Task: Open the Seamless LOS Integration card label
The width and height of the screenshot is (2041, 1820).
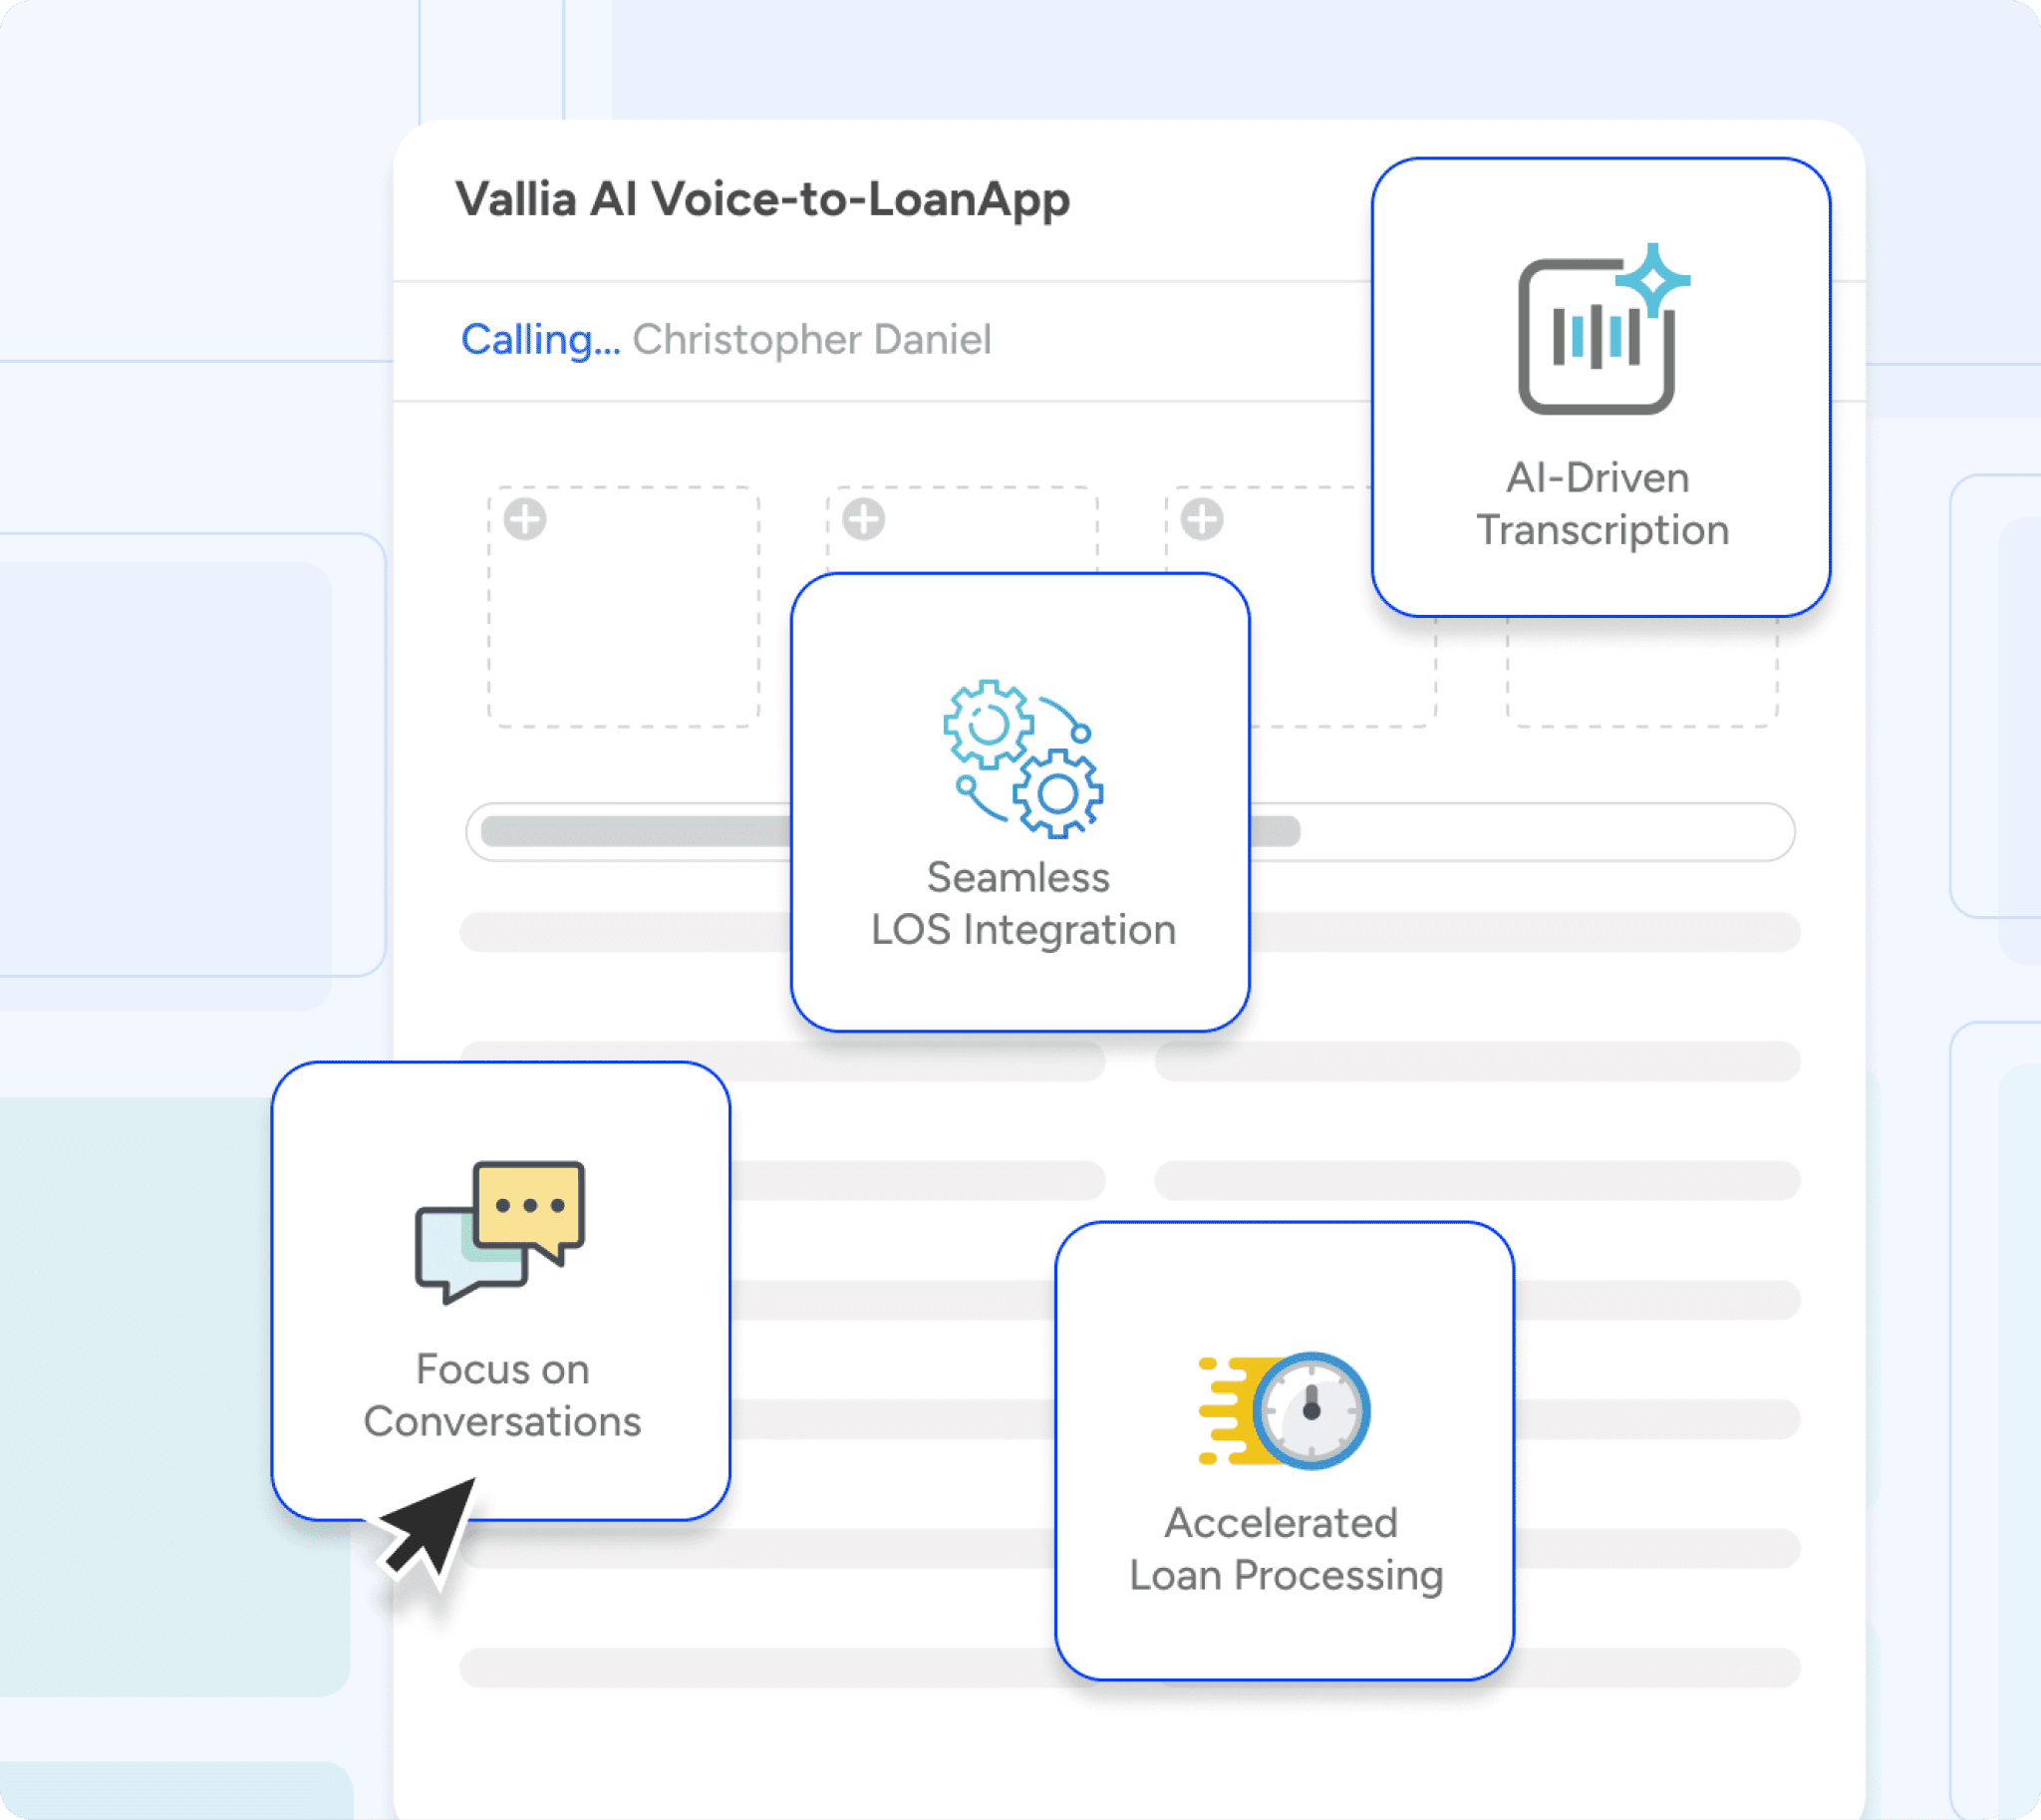Action: (x=1022, y=903)
